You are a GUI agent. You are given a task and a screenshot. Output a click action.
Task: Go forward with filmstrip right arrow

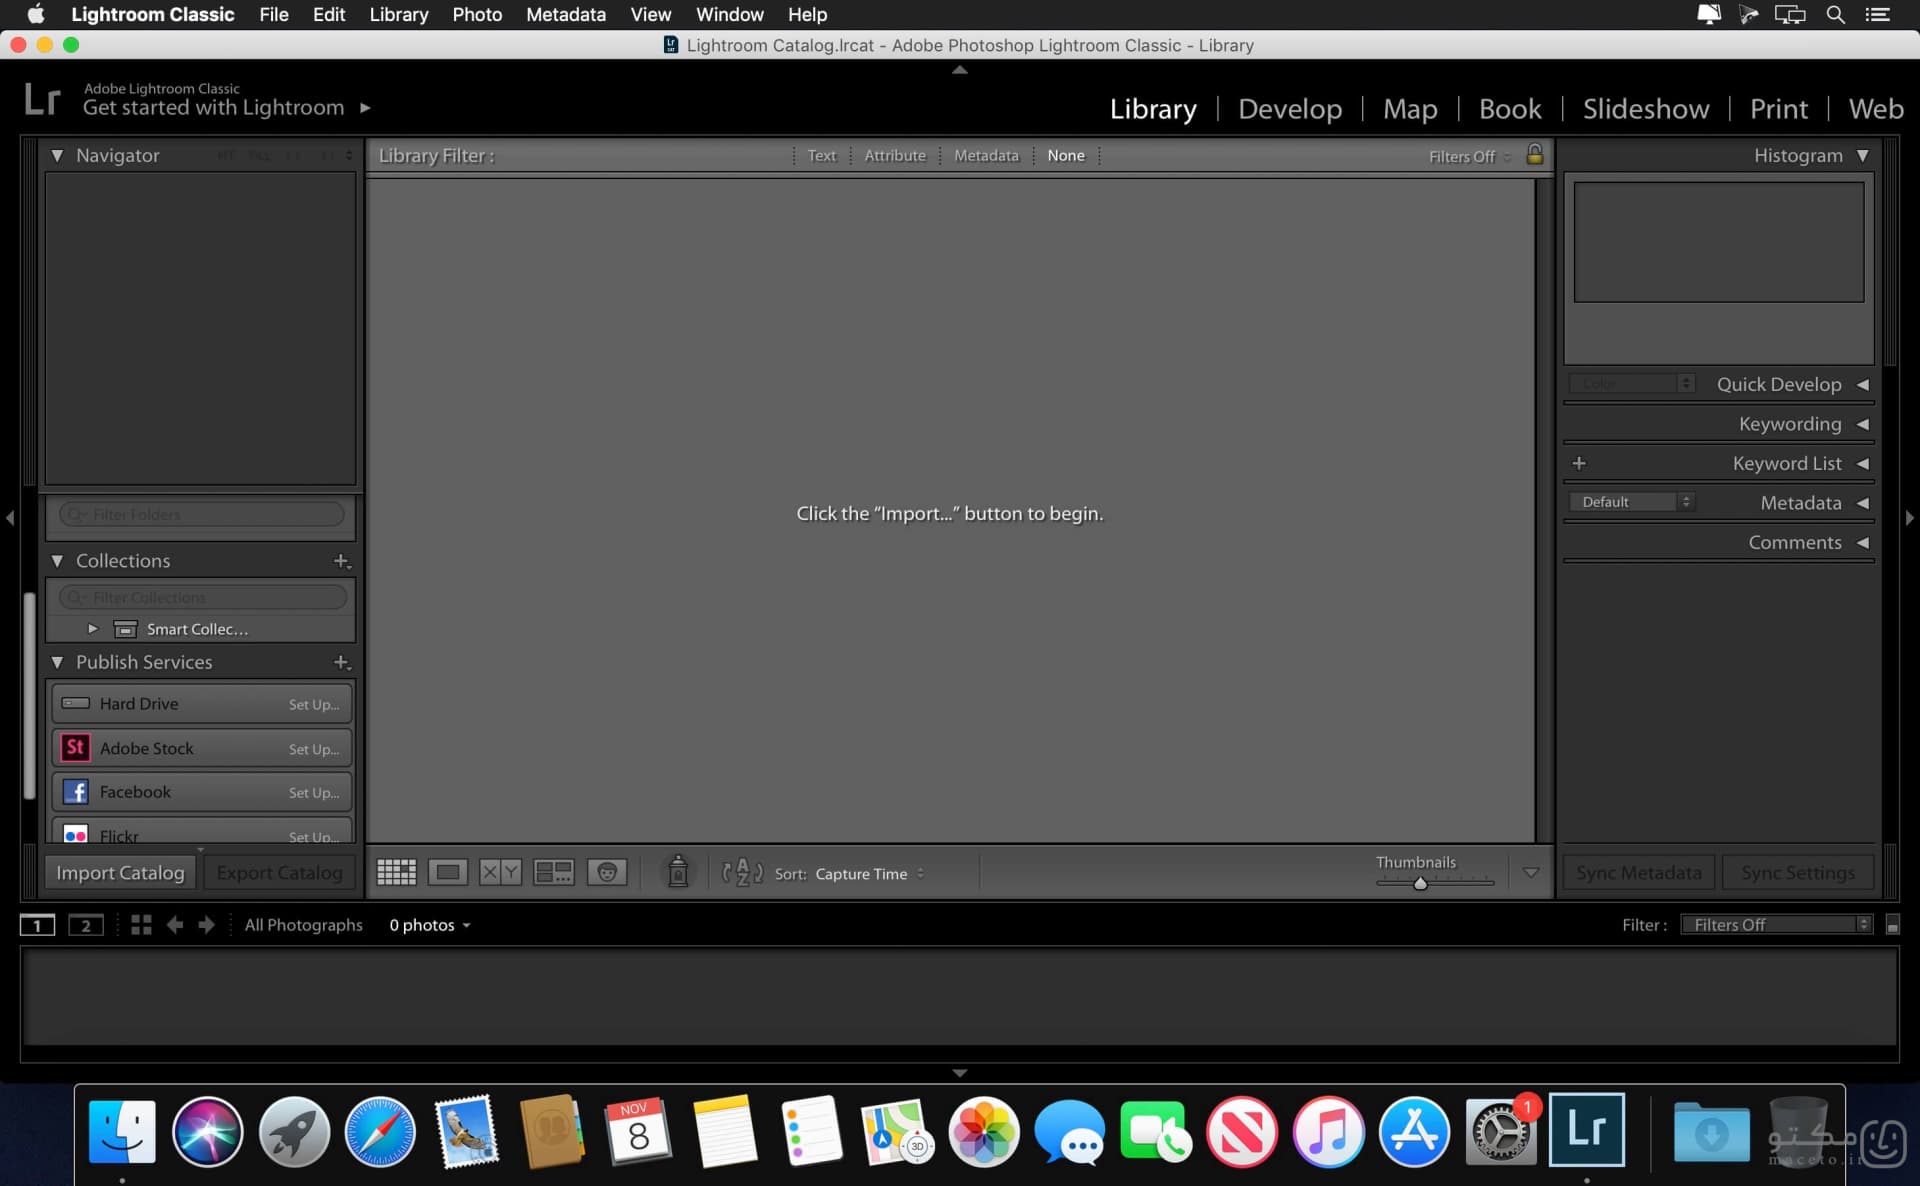(x=206, y=925)
